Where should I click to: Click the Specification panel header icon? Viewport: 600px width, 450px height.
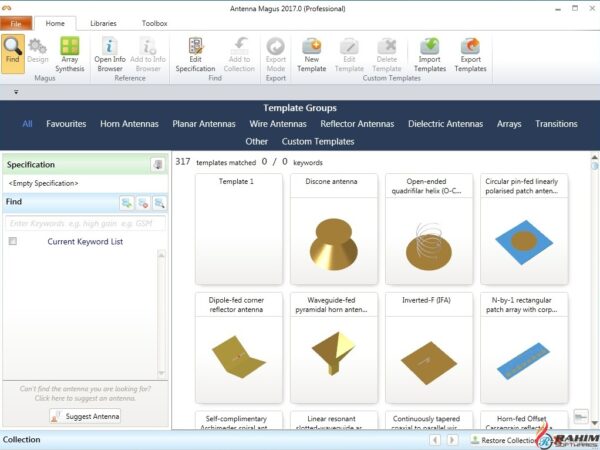(157, 164)
